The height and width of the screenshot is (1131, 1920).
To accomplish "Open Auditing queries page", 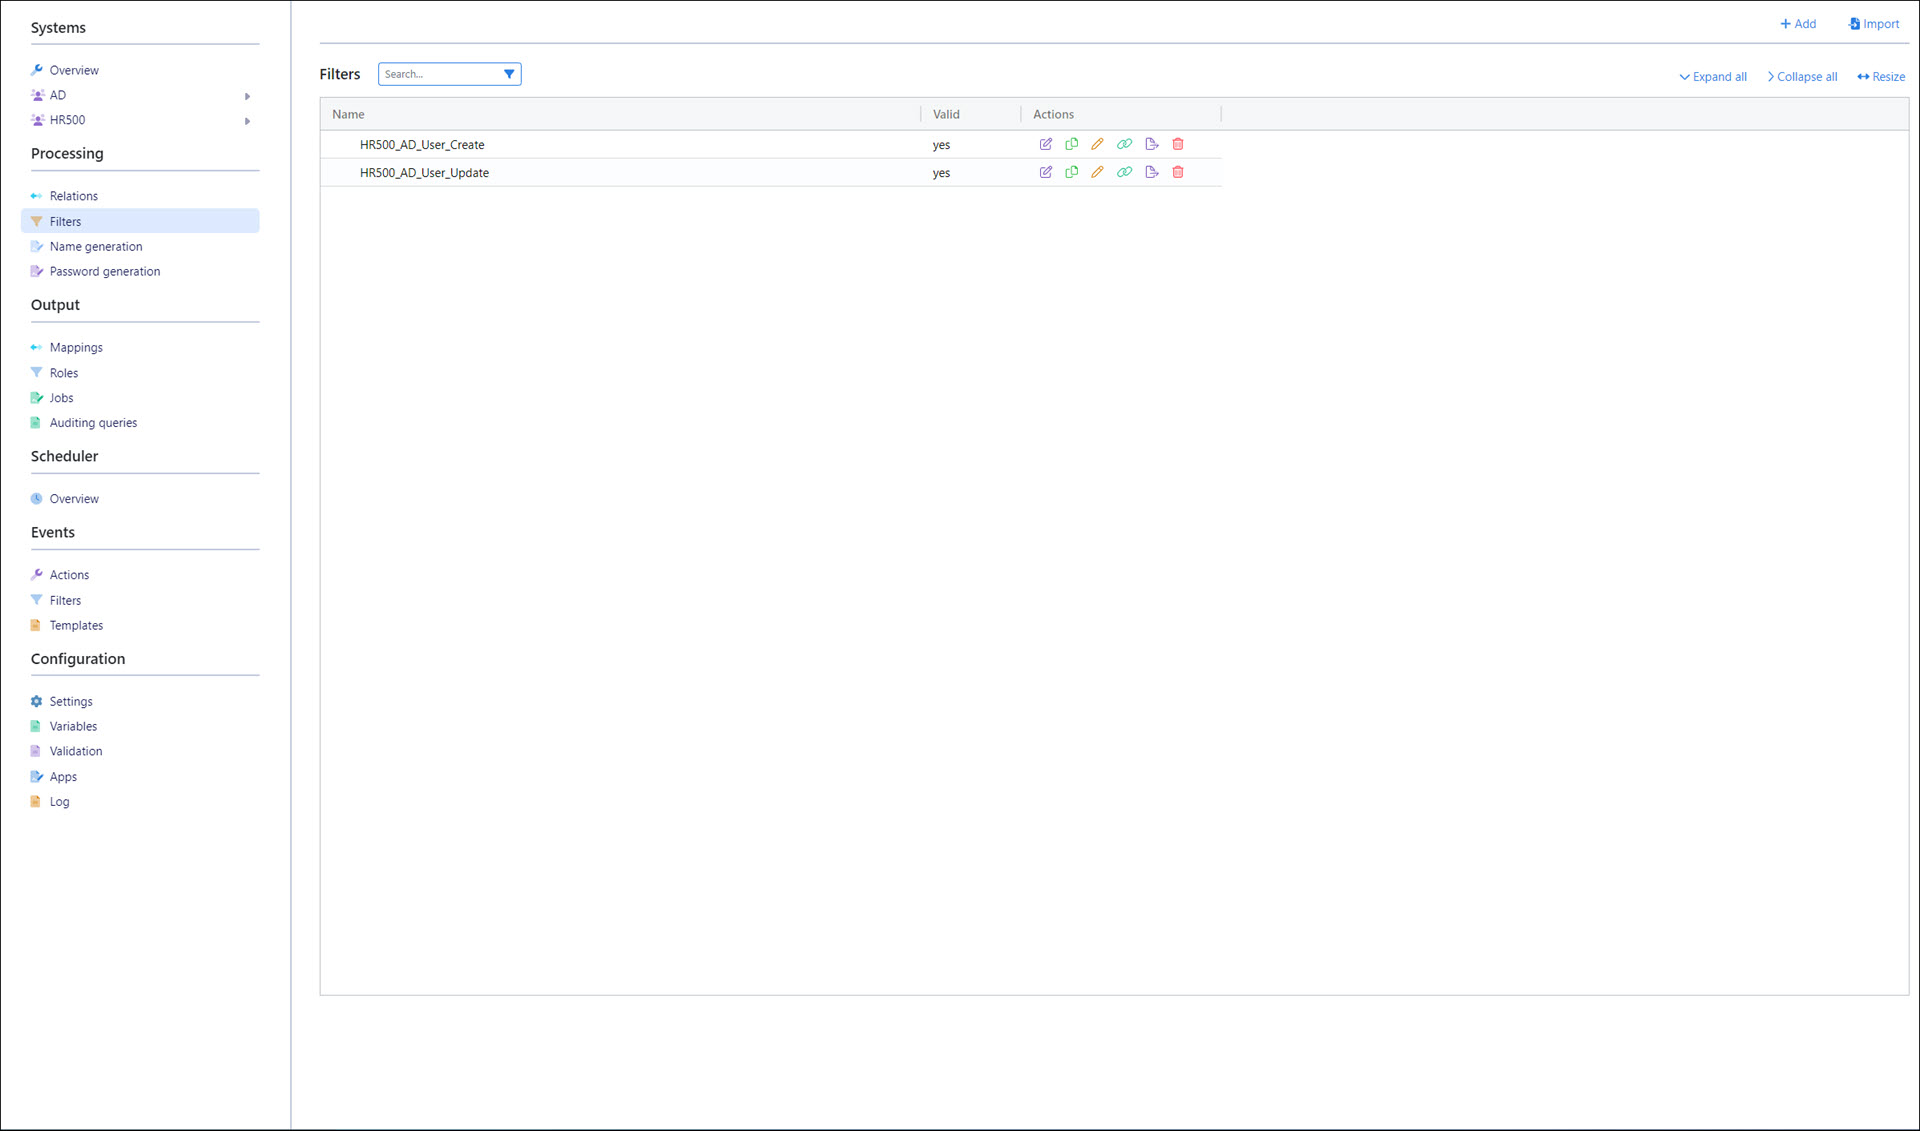I will tap(93, 423).
